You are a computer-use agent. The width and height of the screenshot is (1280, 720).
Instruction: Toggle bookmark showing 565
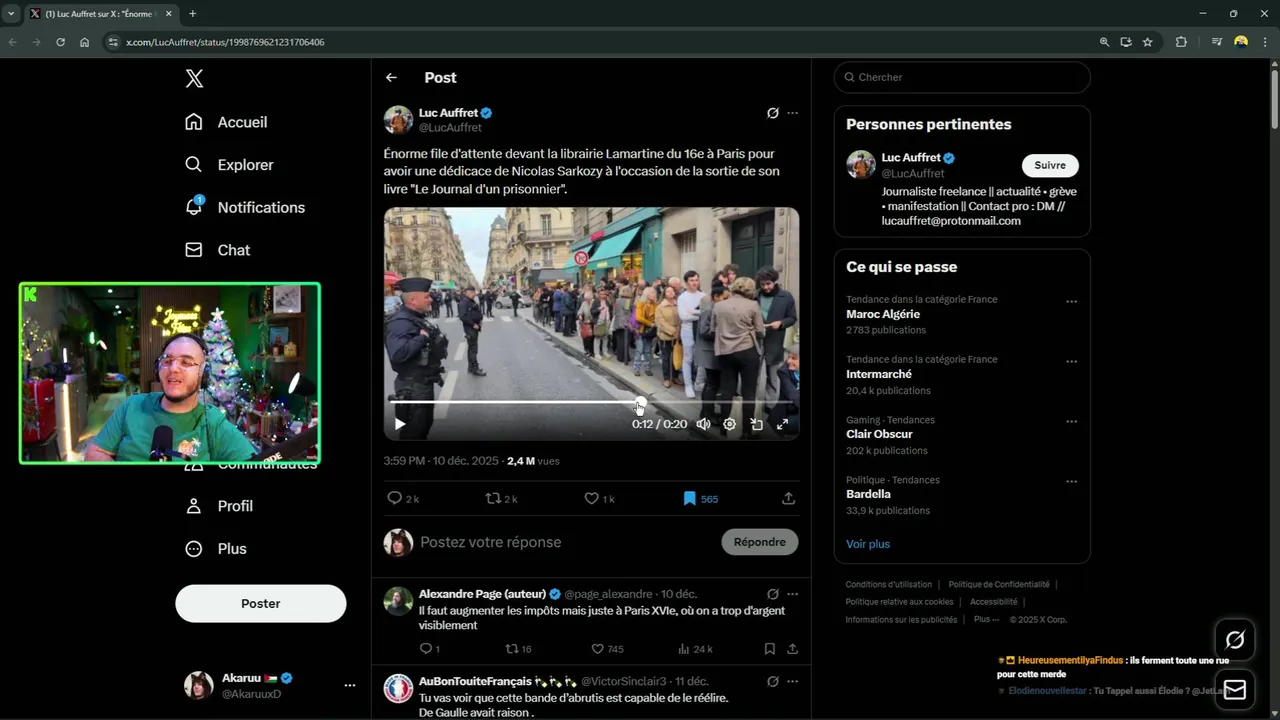[700, 498]
